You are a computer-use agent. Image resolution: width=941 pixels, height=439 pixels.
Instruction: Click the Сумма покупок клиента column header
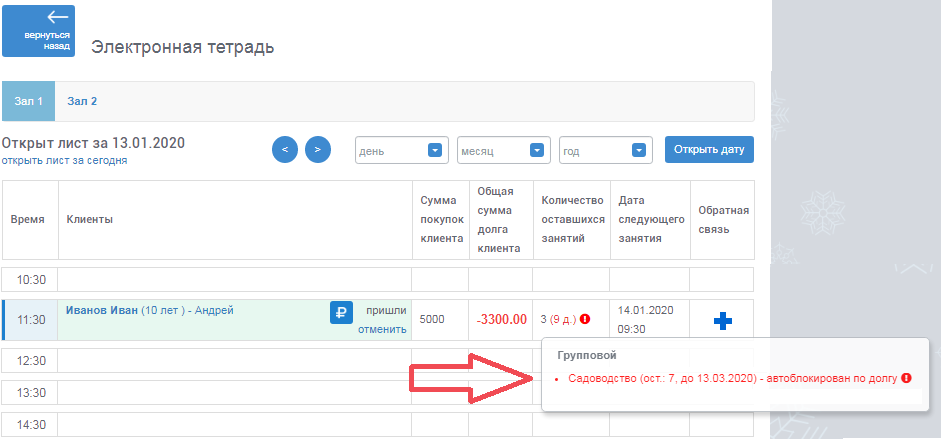(442, 220)
